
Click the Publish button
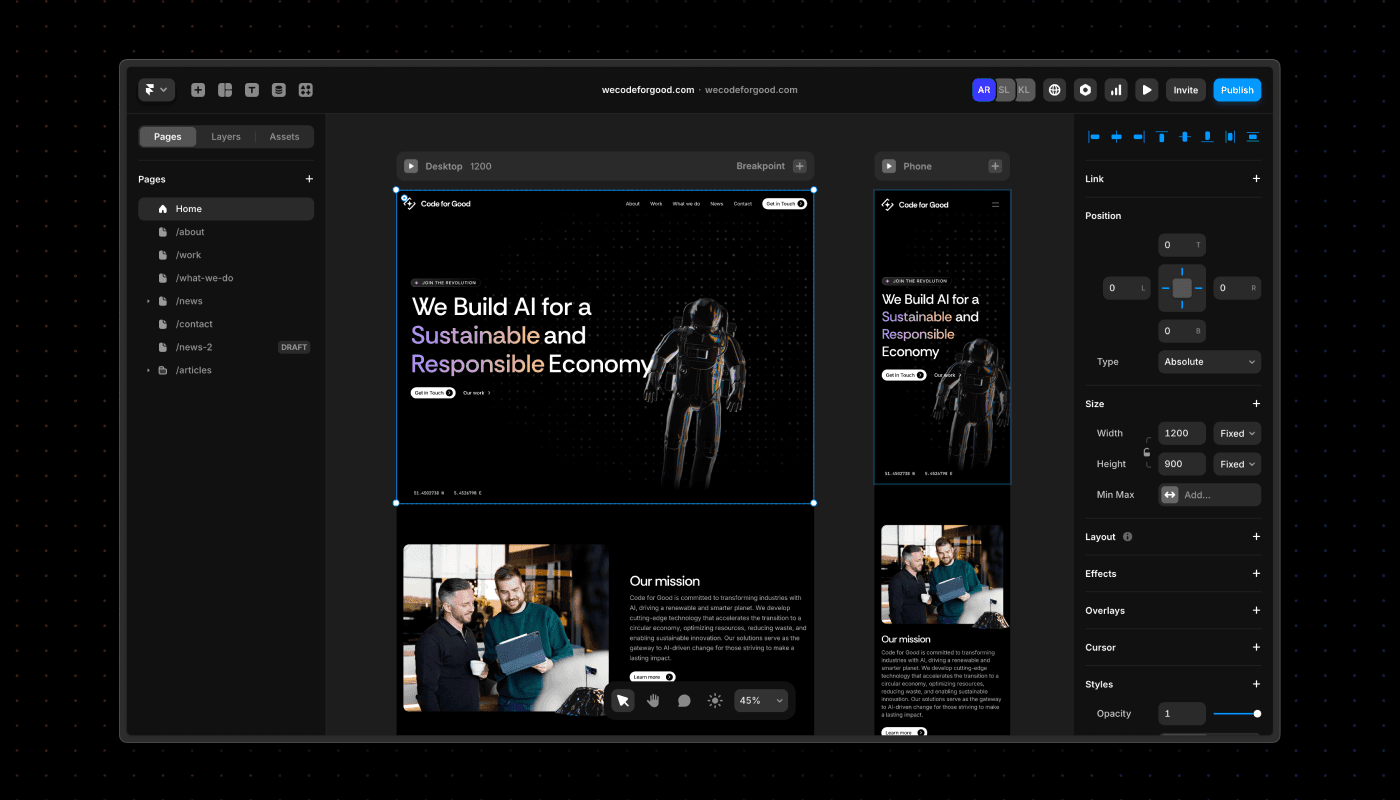pyautogui.click(x=1237, y=90)
